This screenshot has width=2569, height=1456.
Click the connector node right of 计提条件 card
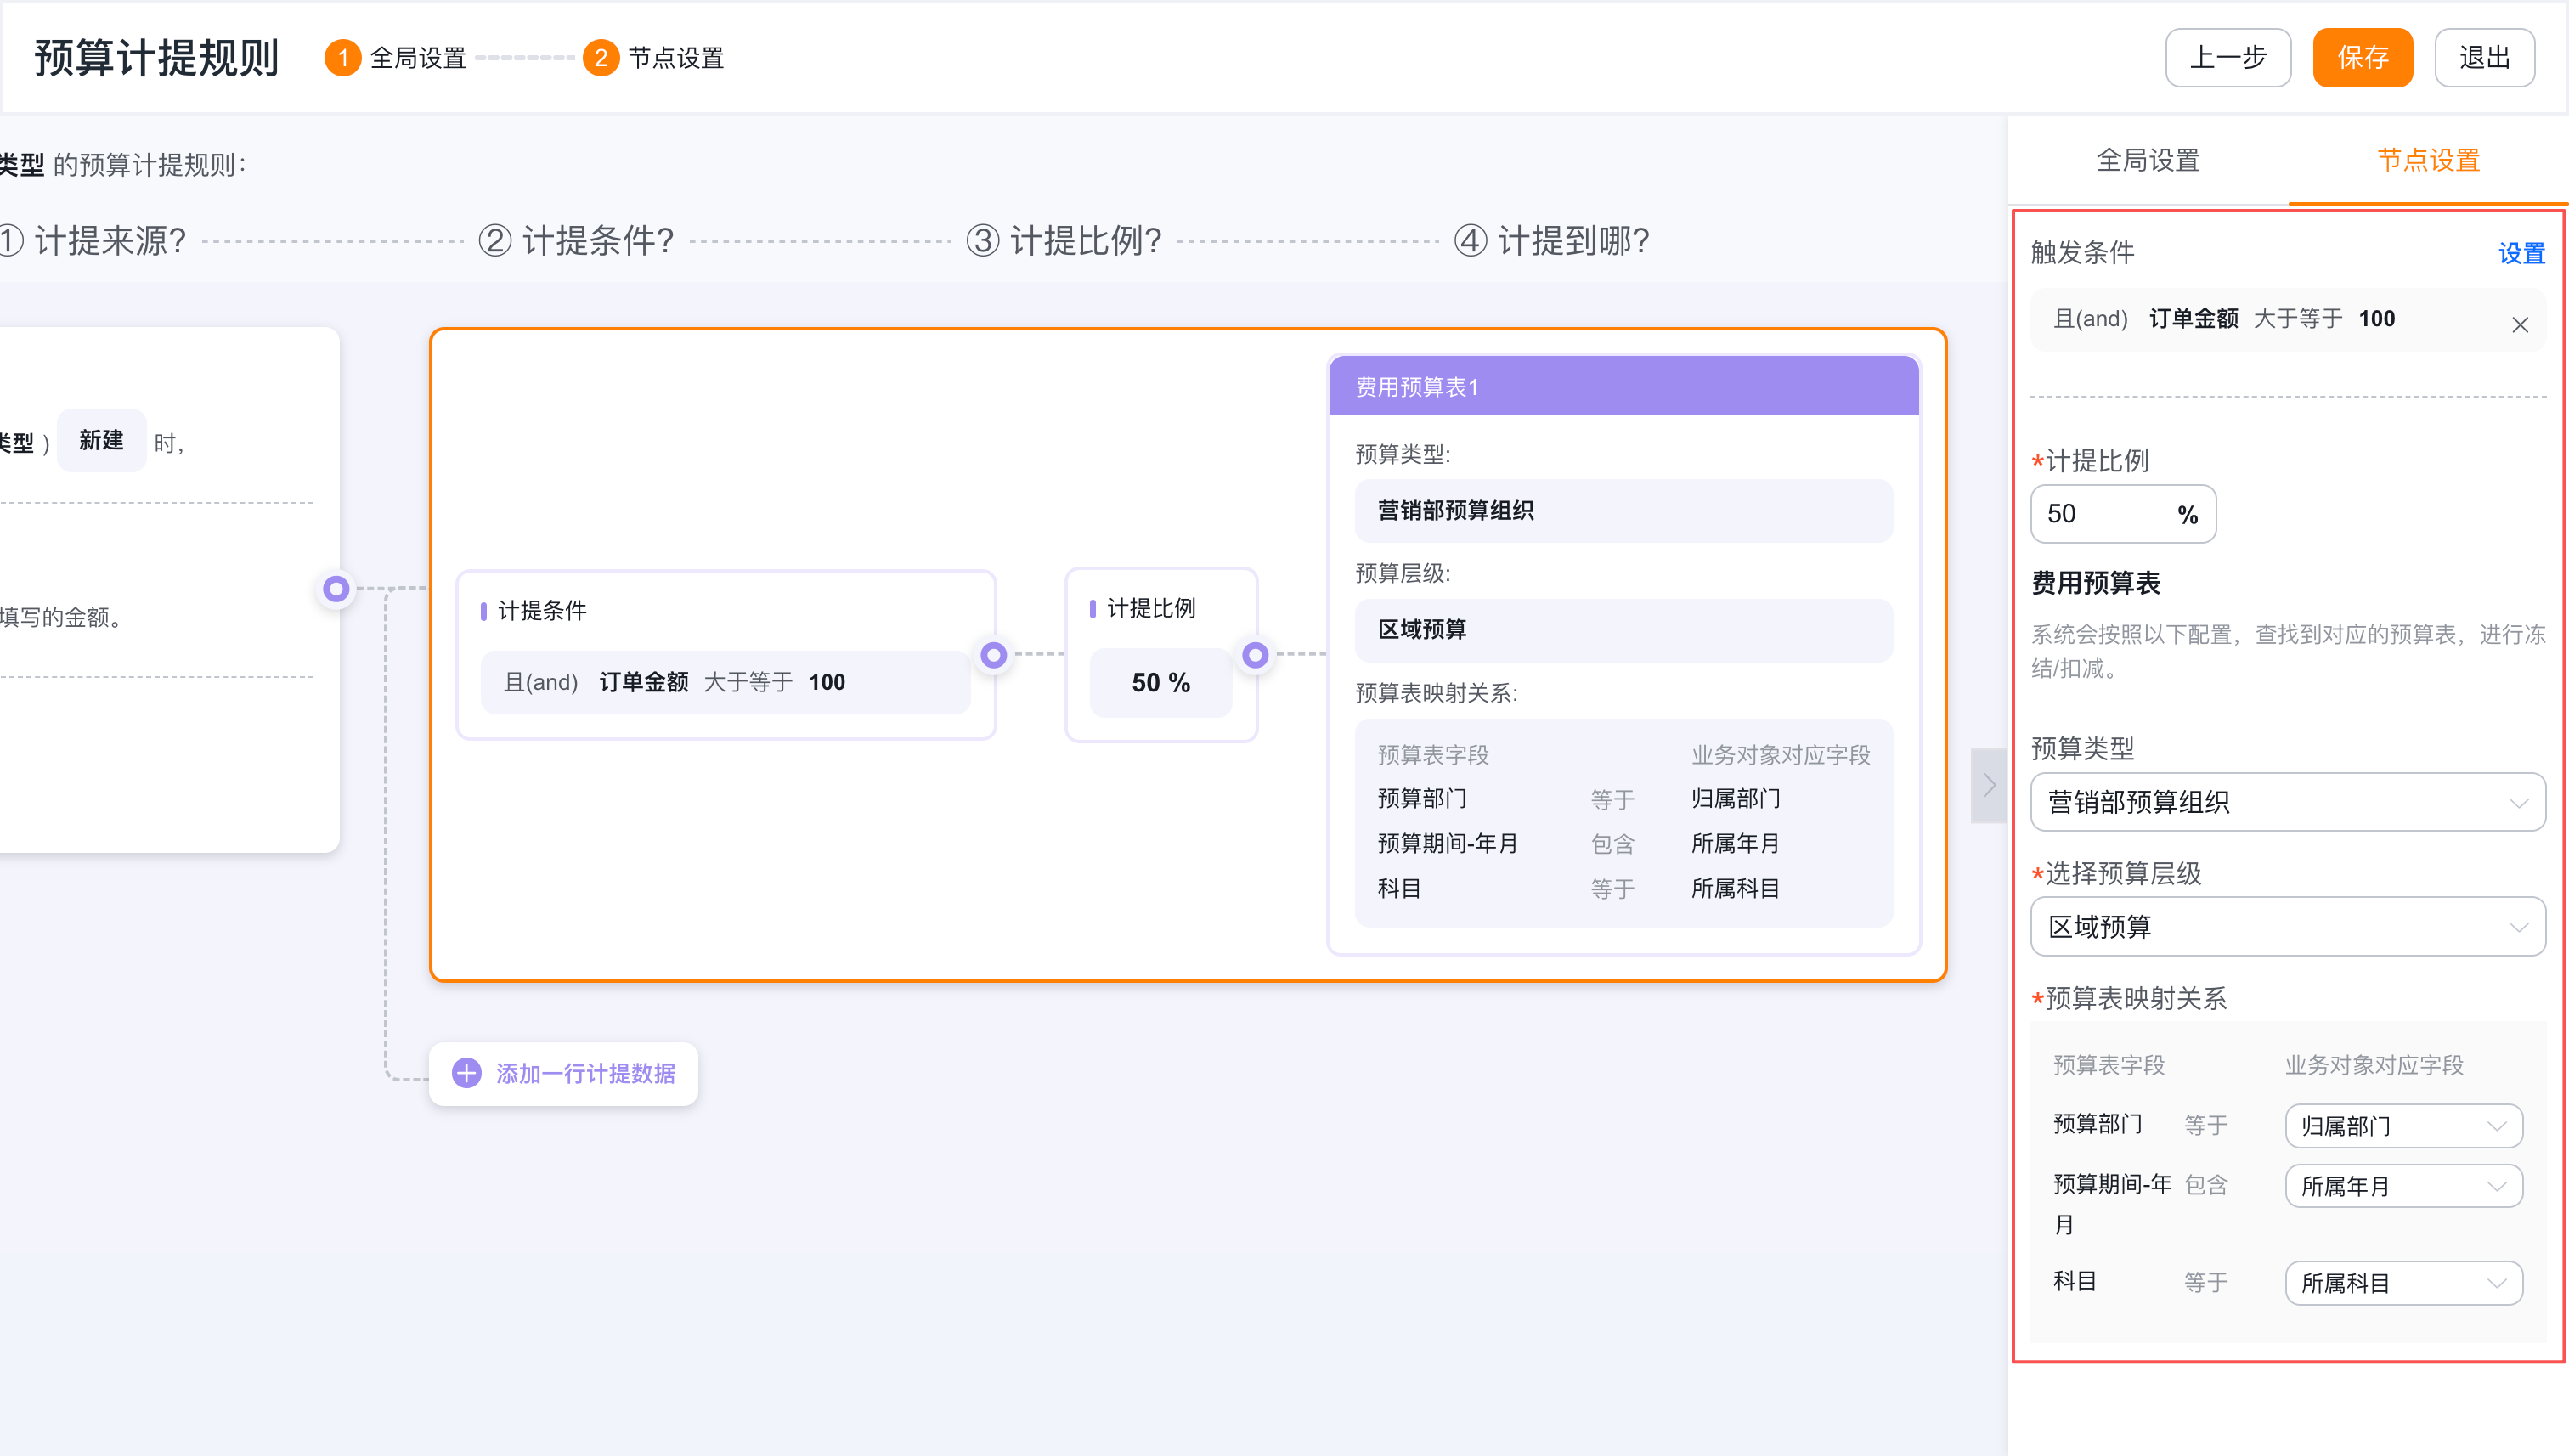click(x=993, y=655)
